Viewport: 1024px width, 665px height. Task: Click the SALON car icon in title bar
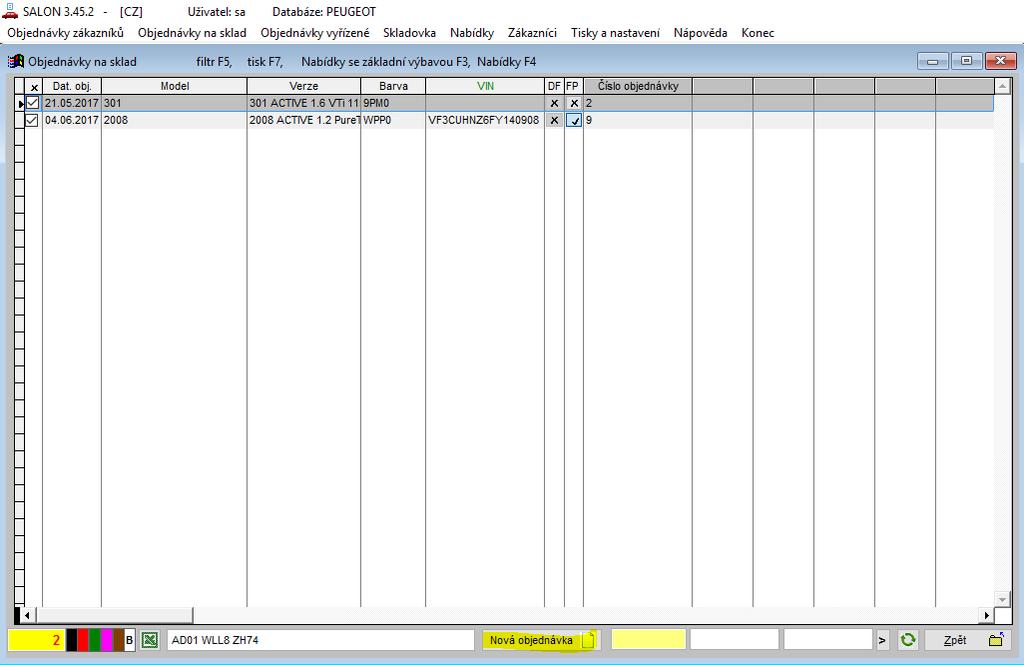tap(10, 11)
